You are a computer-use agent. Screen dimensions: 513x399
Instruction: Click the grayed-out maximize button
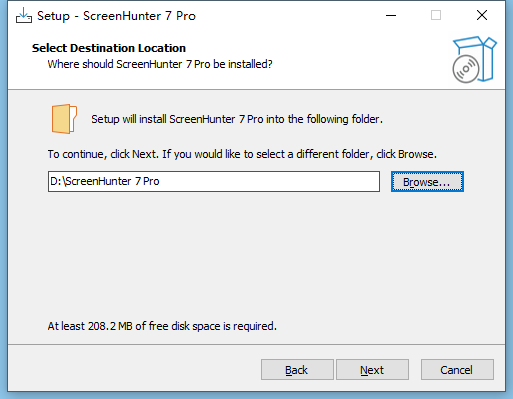point(436,15)
